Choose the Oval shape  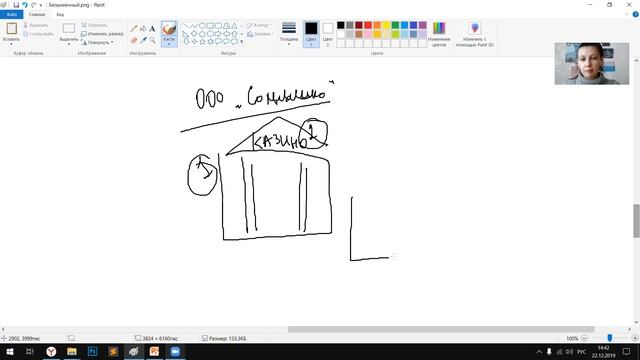click(x=202, y=26)
